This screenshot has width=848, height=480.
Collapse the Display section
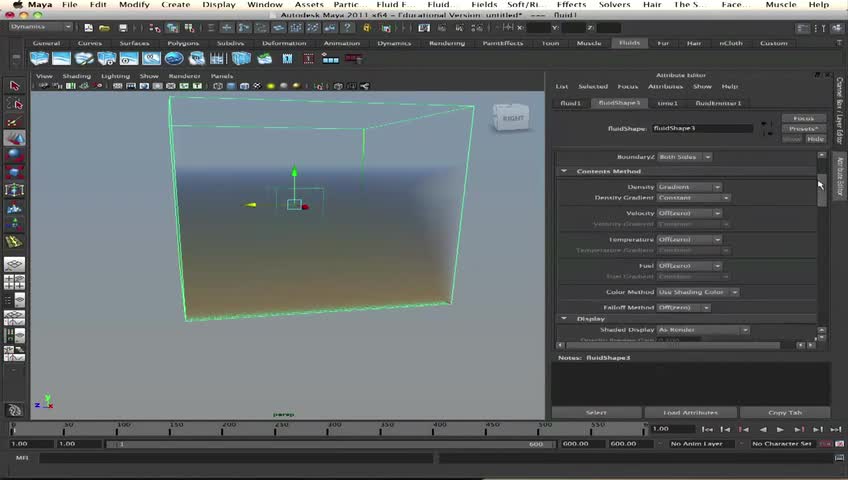pyautogui.click(x=564, y=319)
